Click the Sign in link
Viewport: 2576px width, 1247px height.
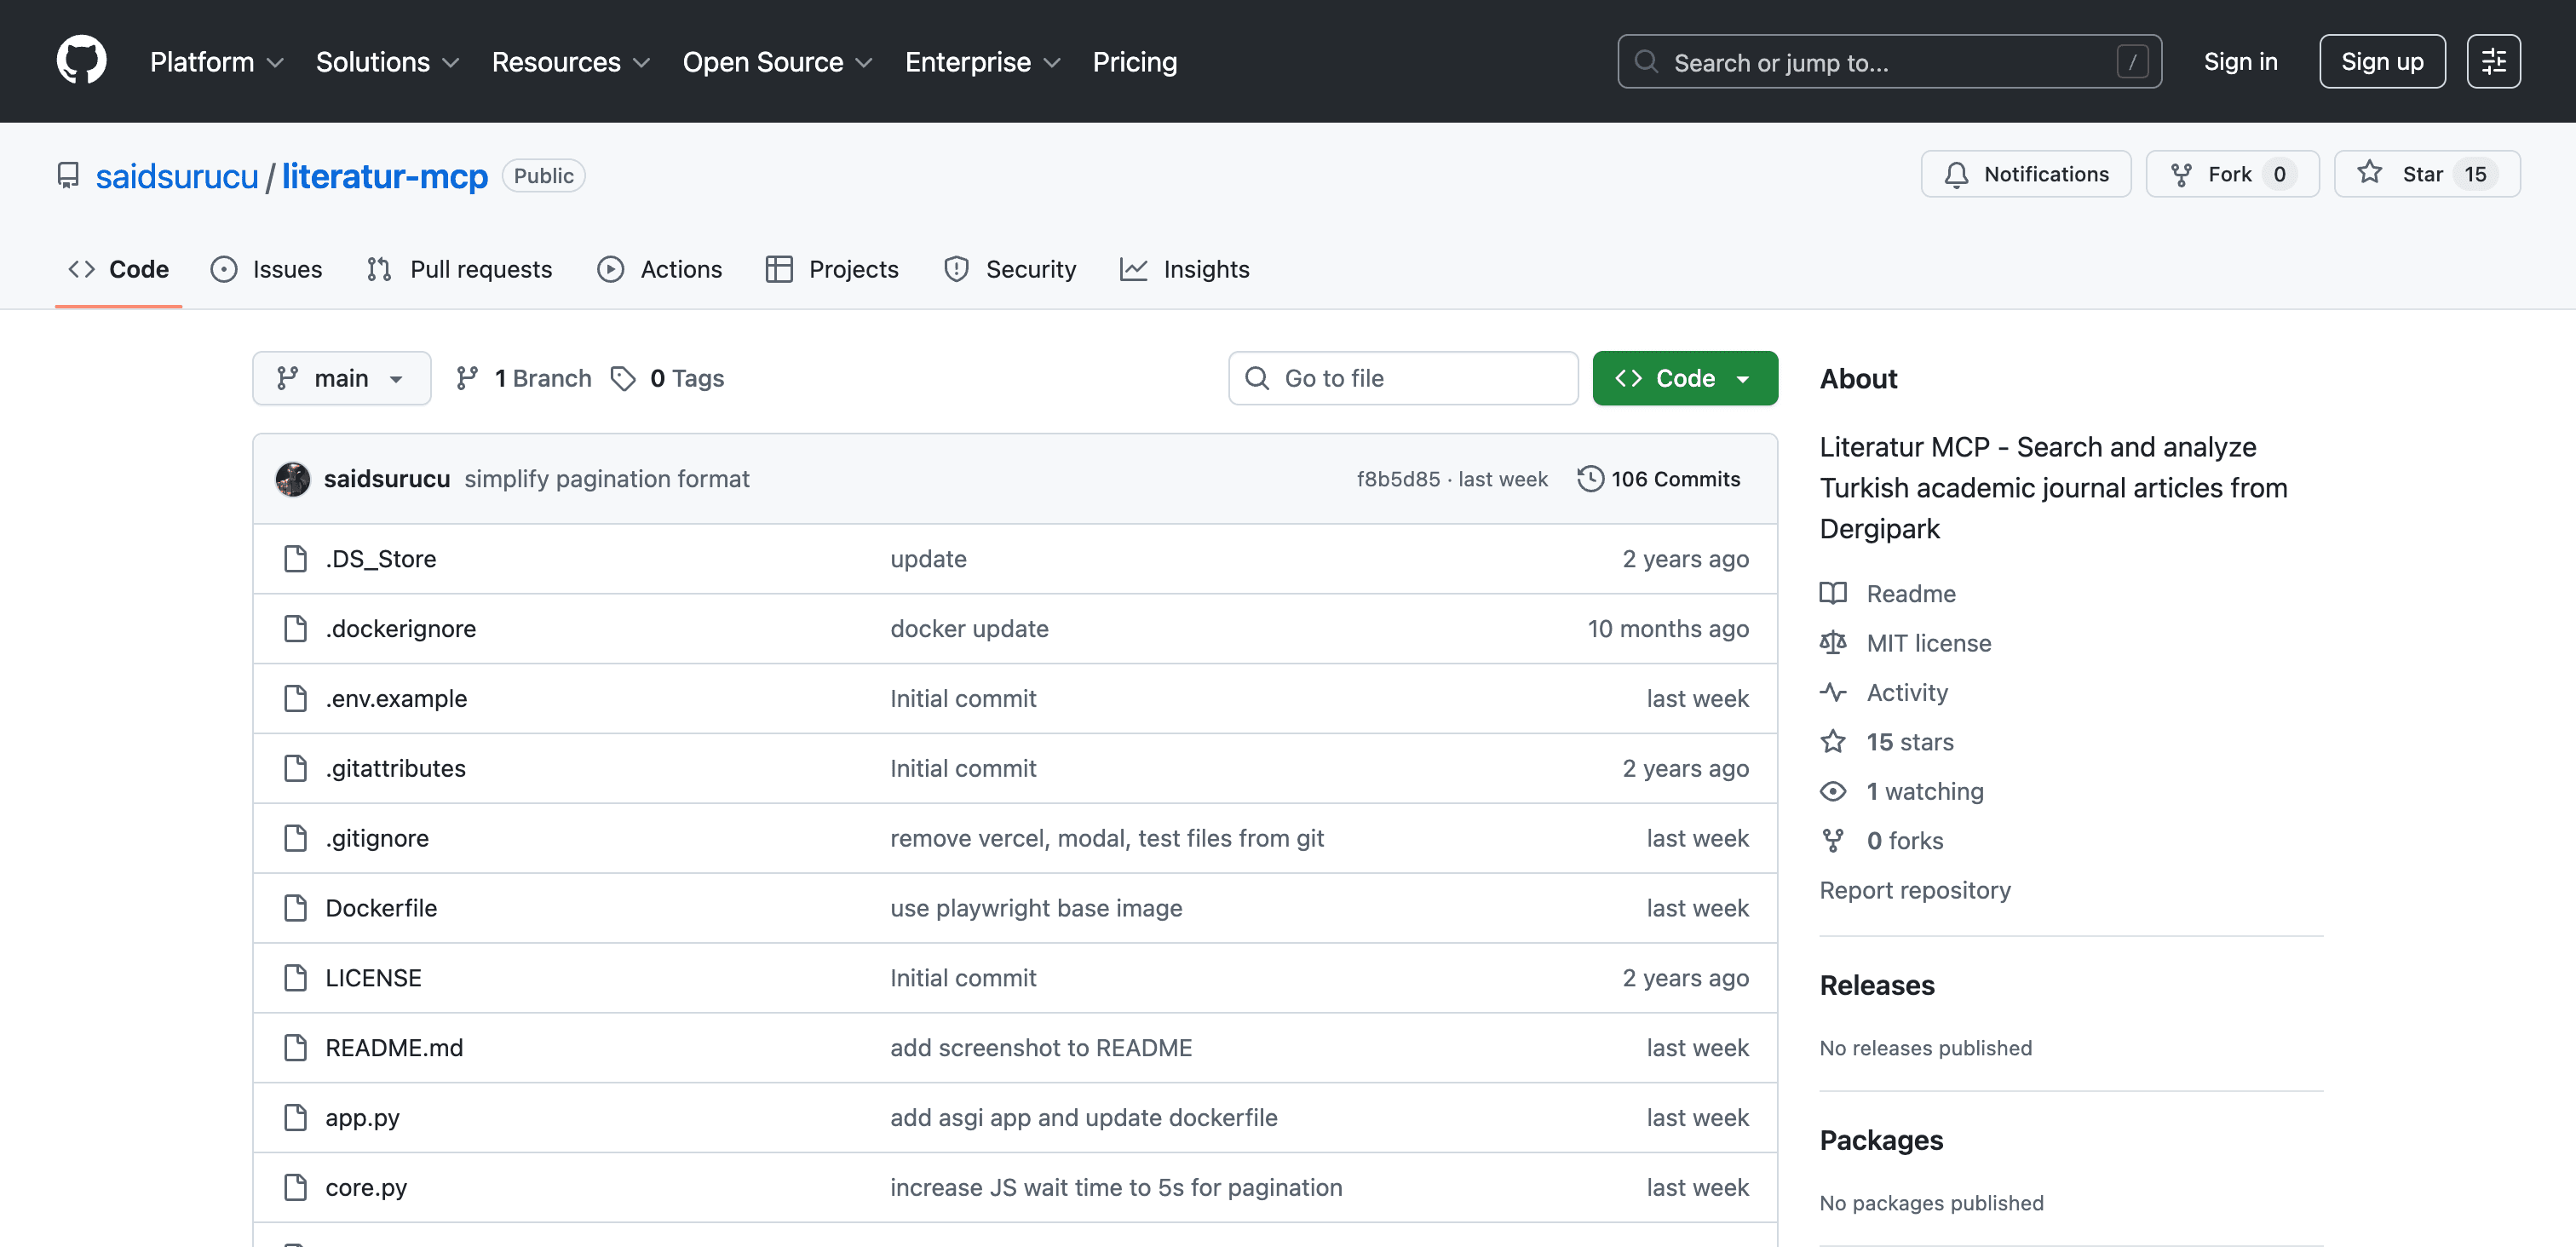pyautogui.click(x=2240, y=62)
